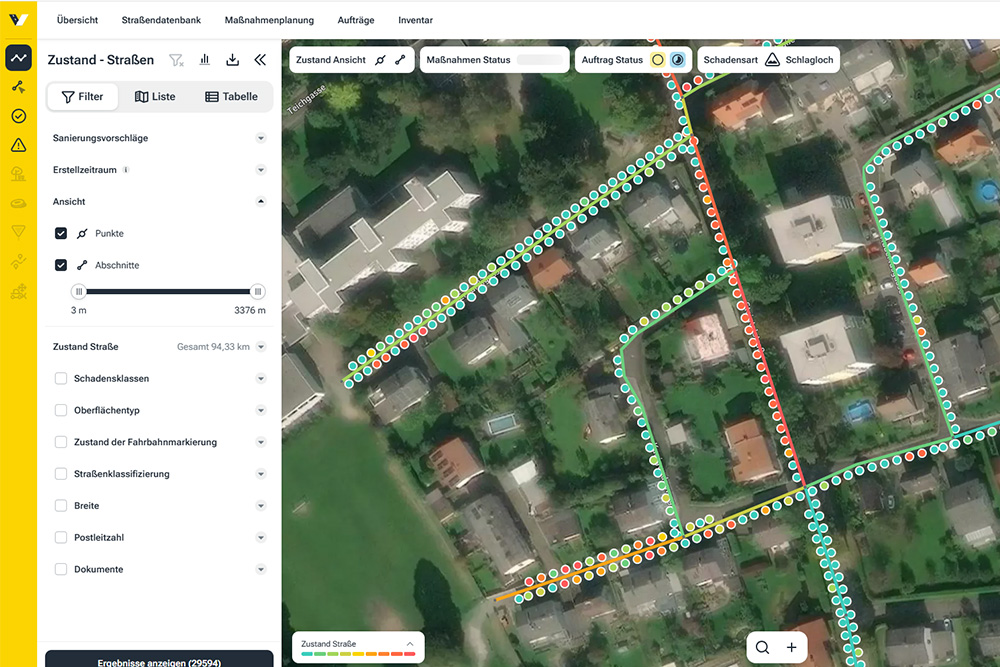Click the map search magnifier icon
1000x667 pixels.
click(762, 647)
